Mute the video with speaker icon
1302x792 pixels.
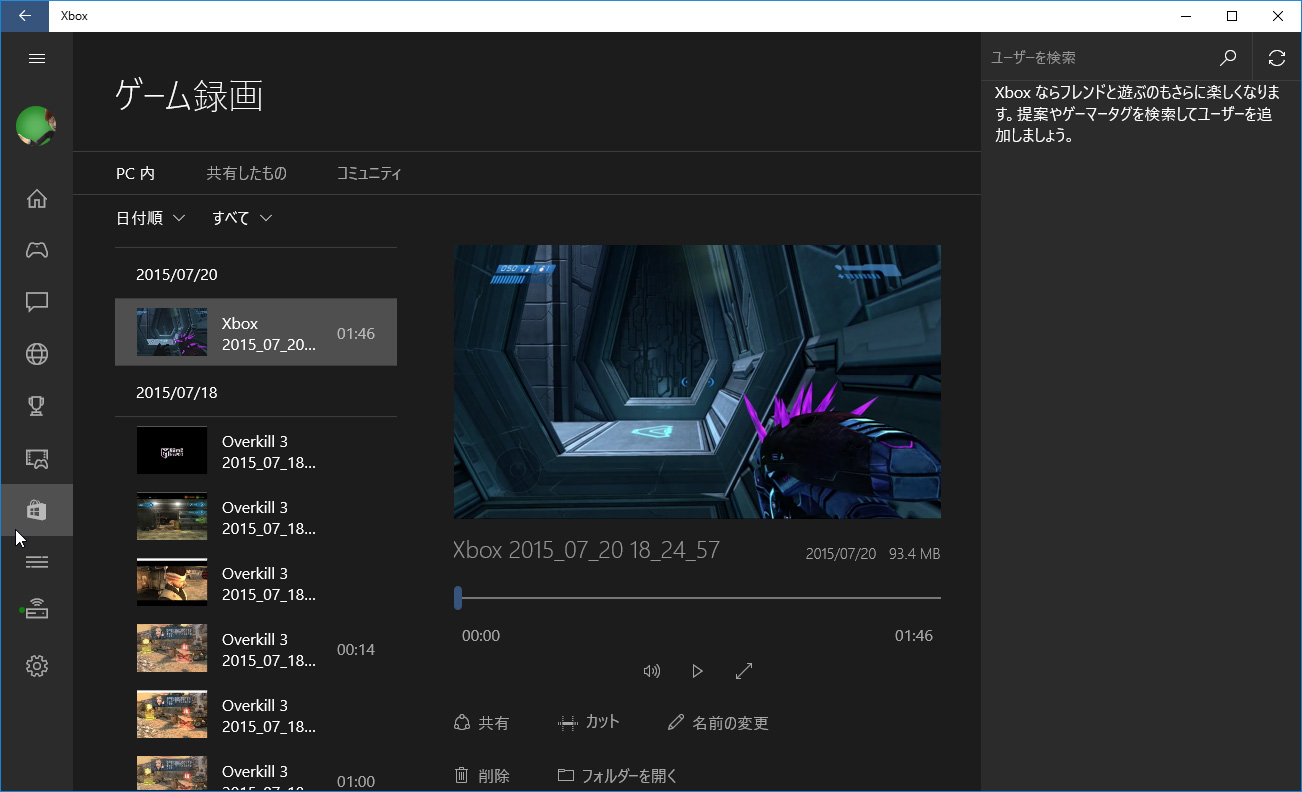(652, 671)
